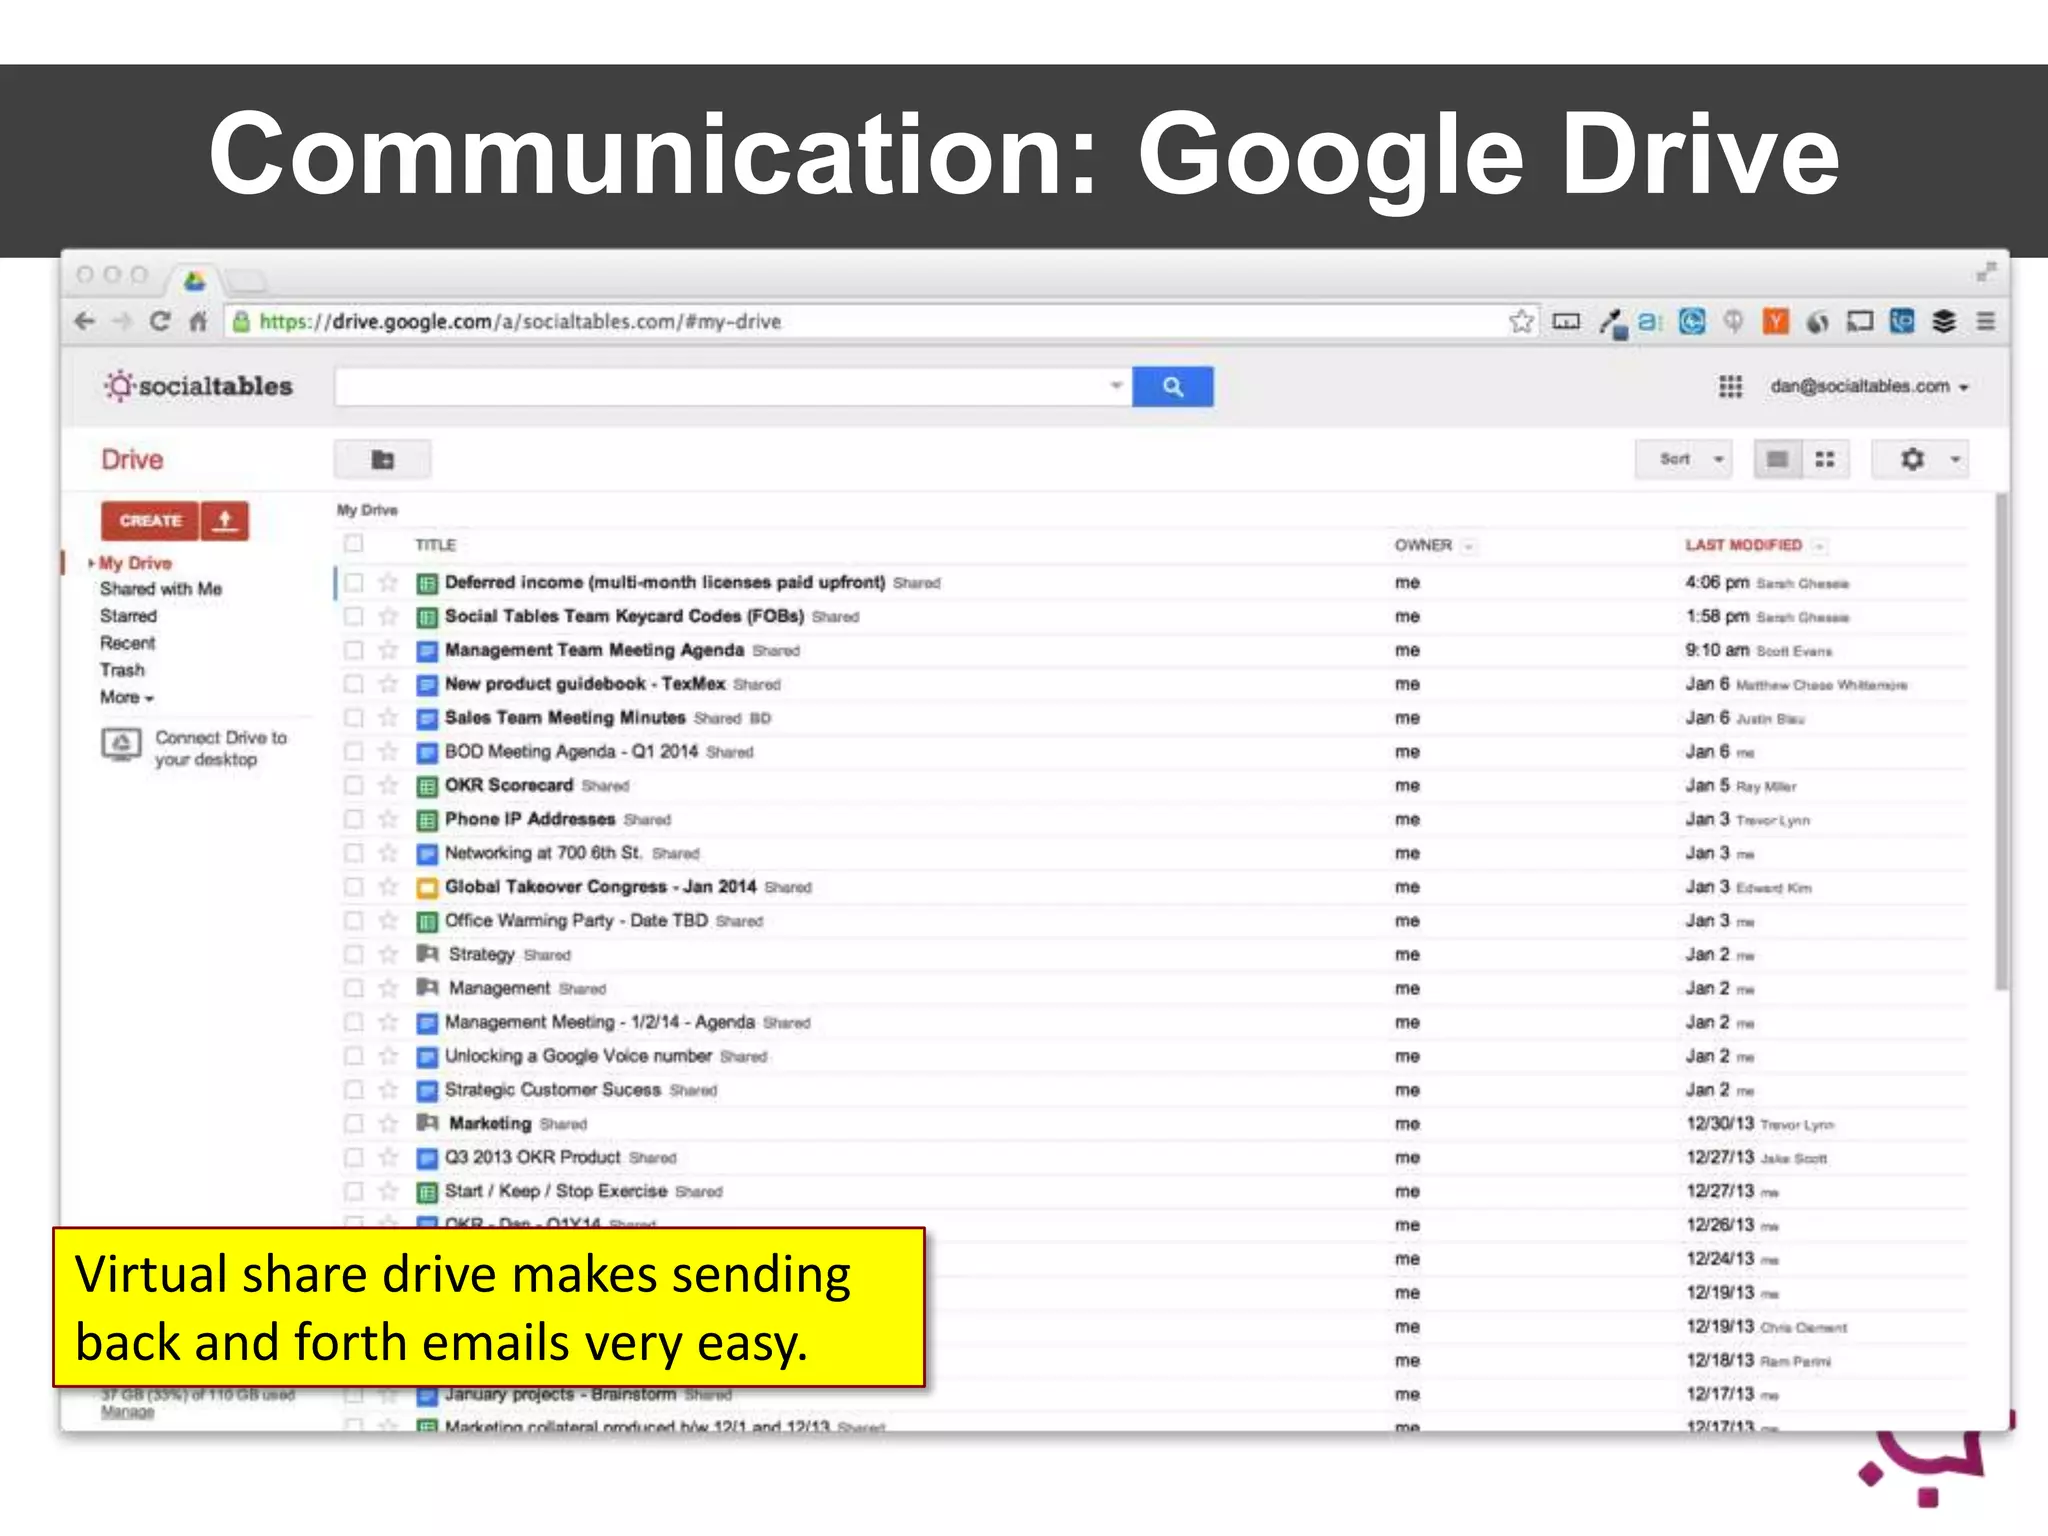
Task: Click the red upload arrow button
Action: pyautogui.click(x=225, y=521)
